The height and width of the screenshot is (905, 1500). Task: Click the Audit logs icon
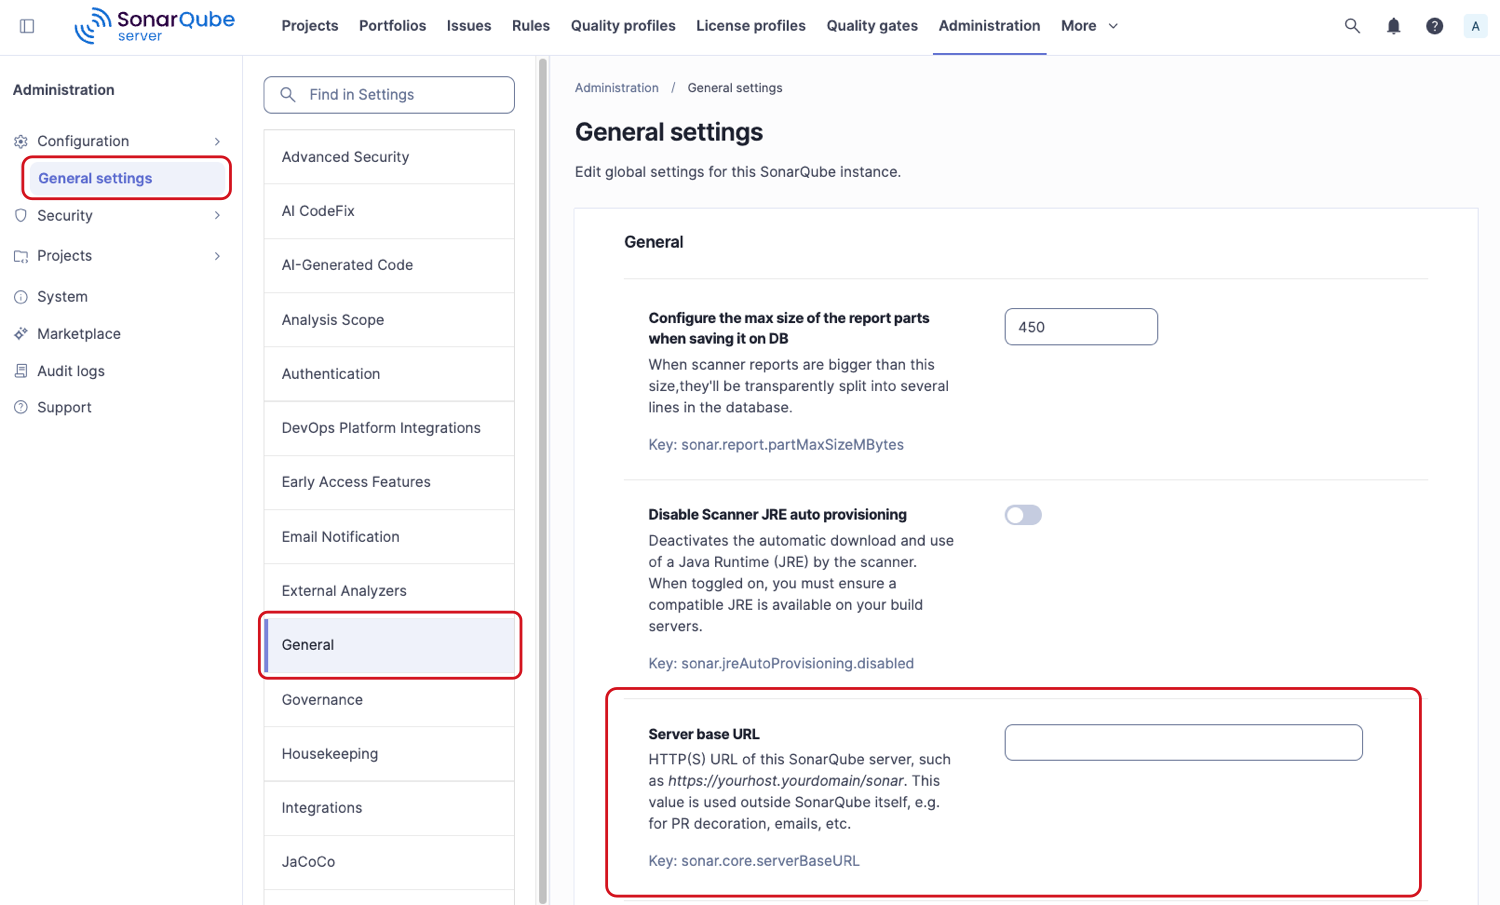pos(21,371)
